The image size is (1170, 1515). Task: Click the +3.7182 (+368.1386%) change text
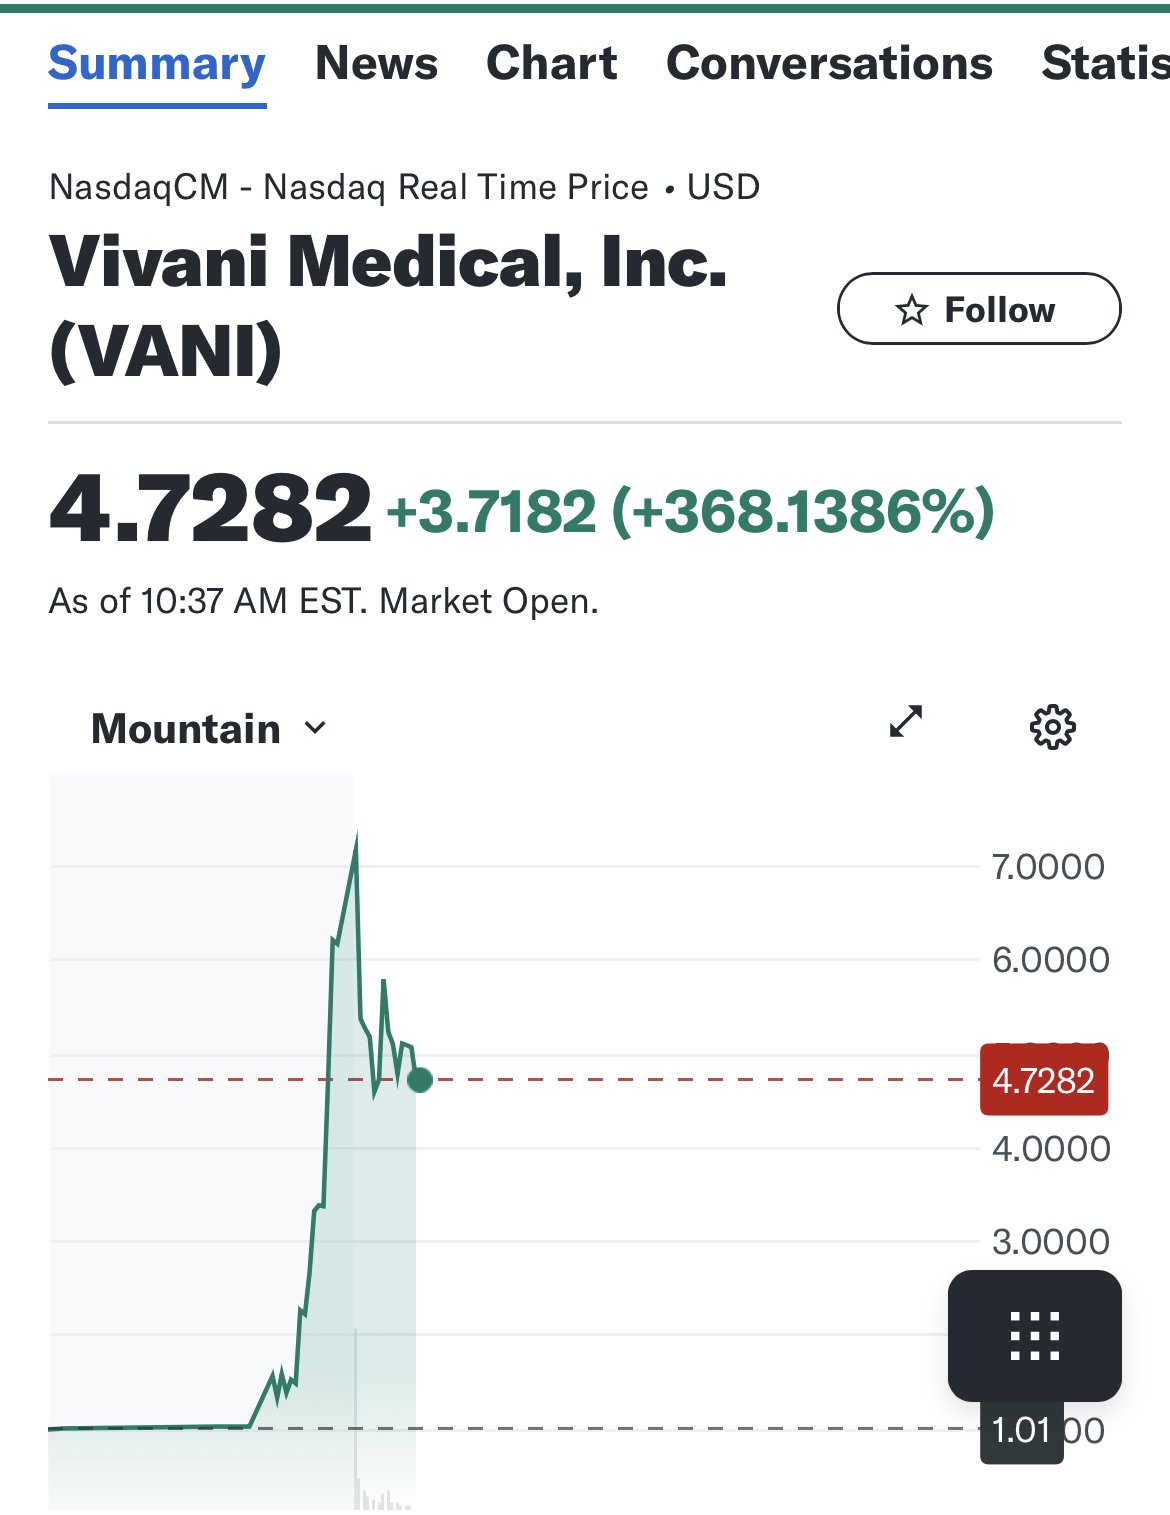(x=690, y=510)
